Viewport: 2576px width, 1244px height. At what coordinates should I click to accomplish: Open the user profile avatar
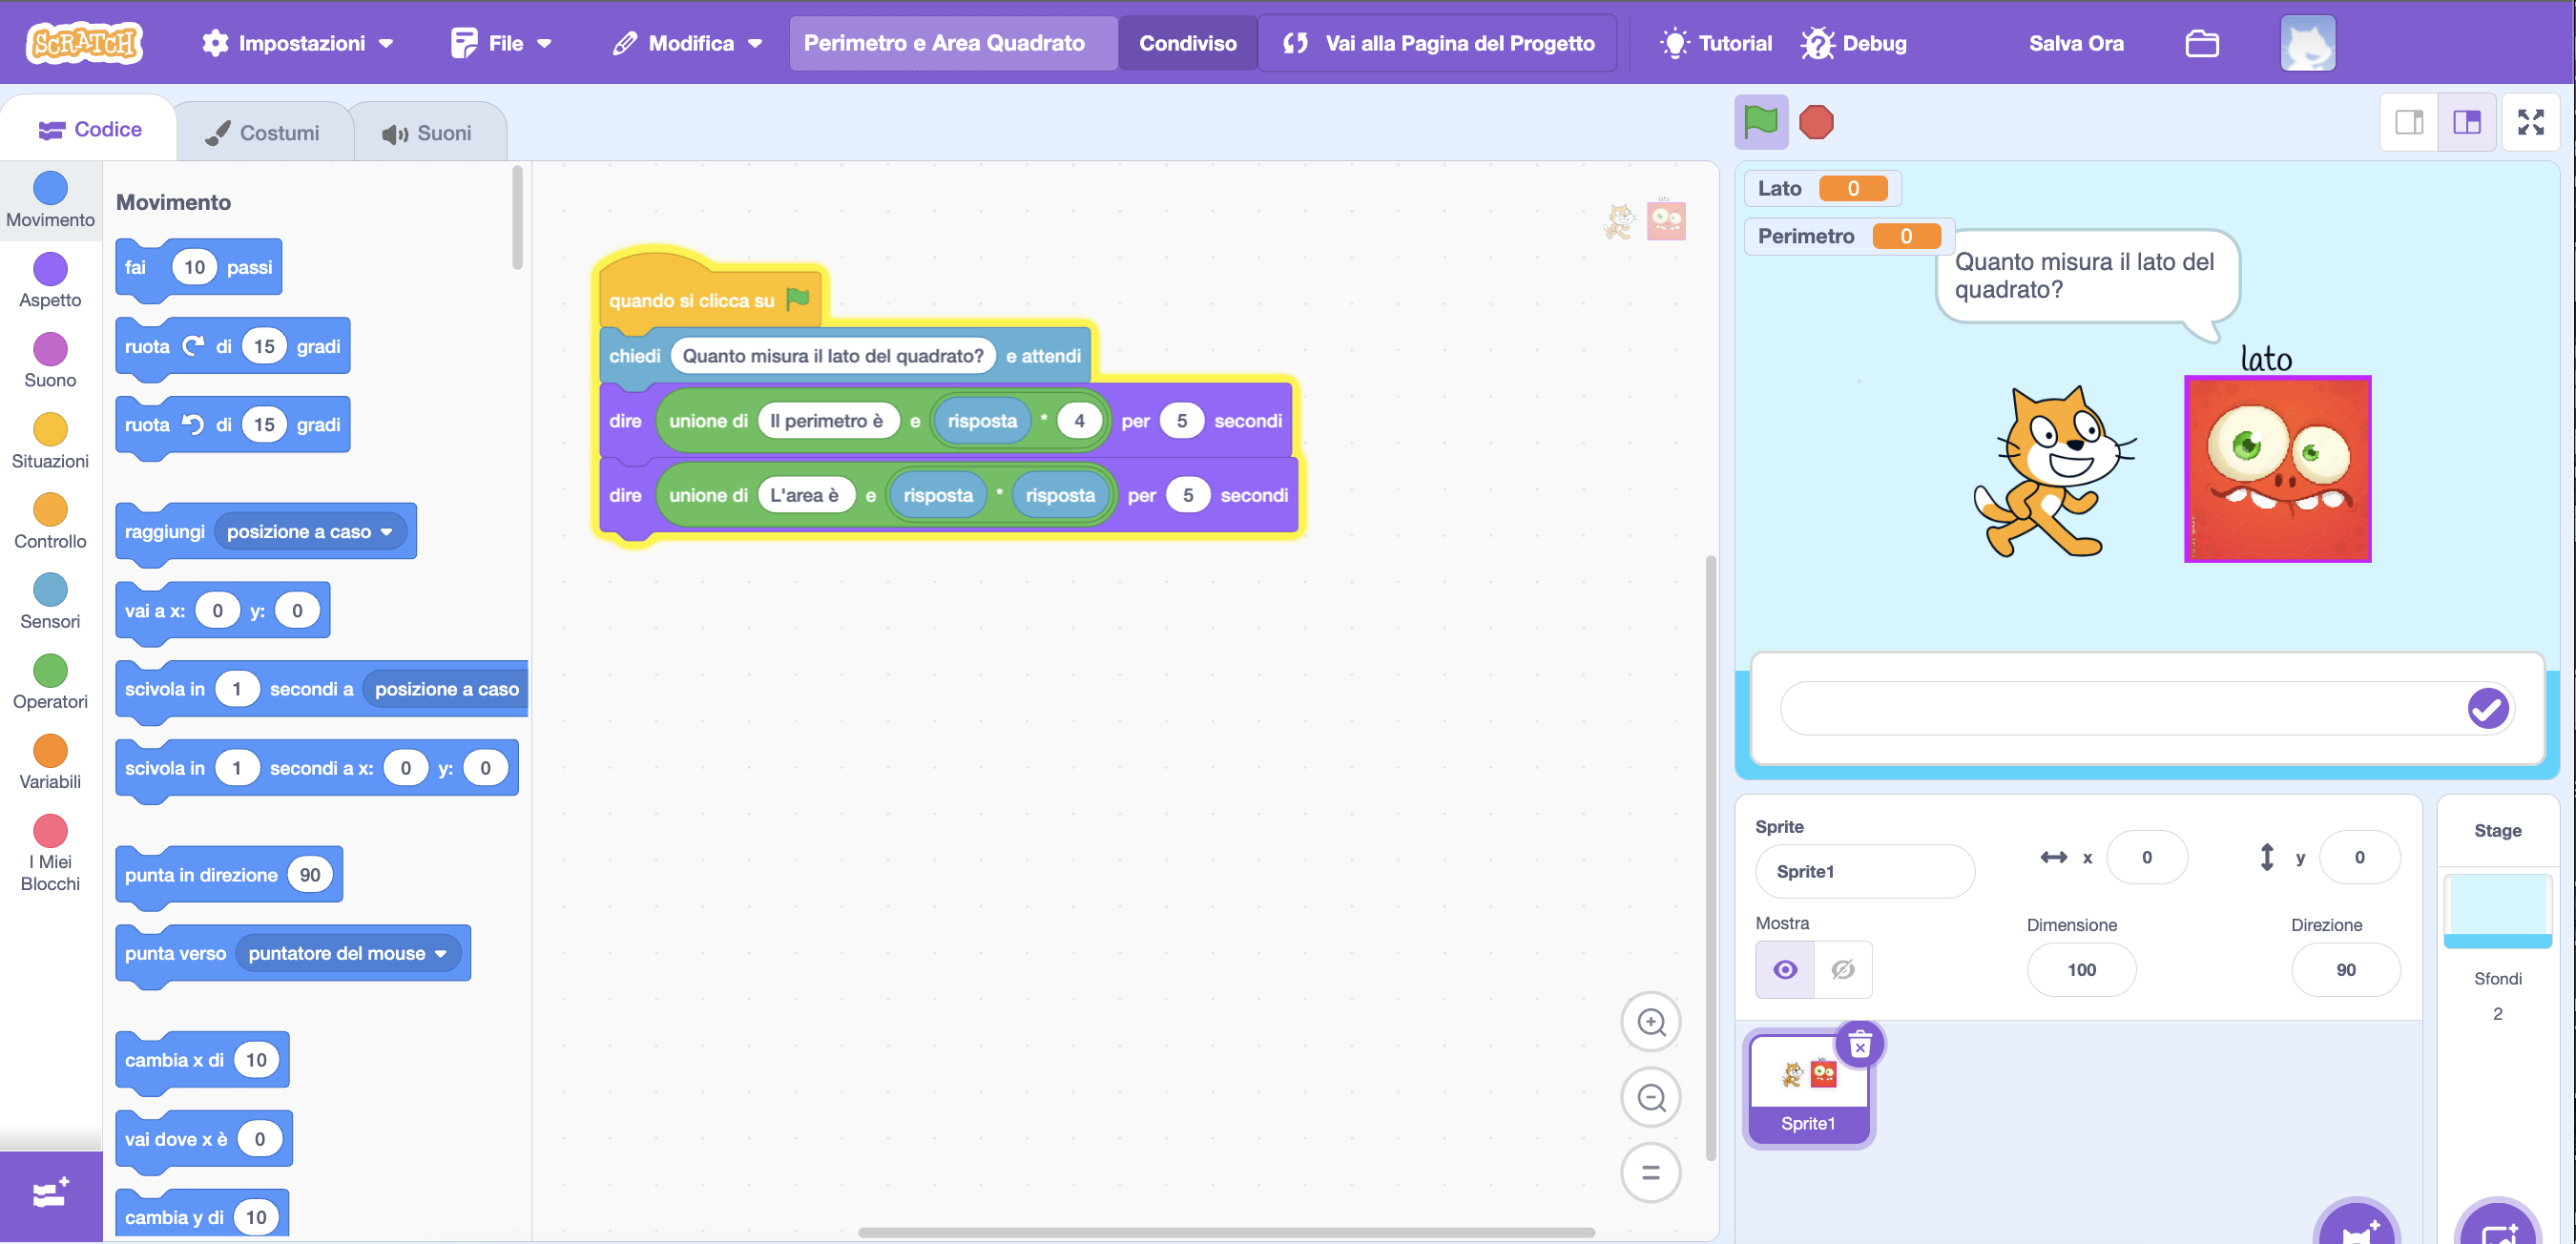coord(2308,43)
